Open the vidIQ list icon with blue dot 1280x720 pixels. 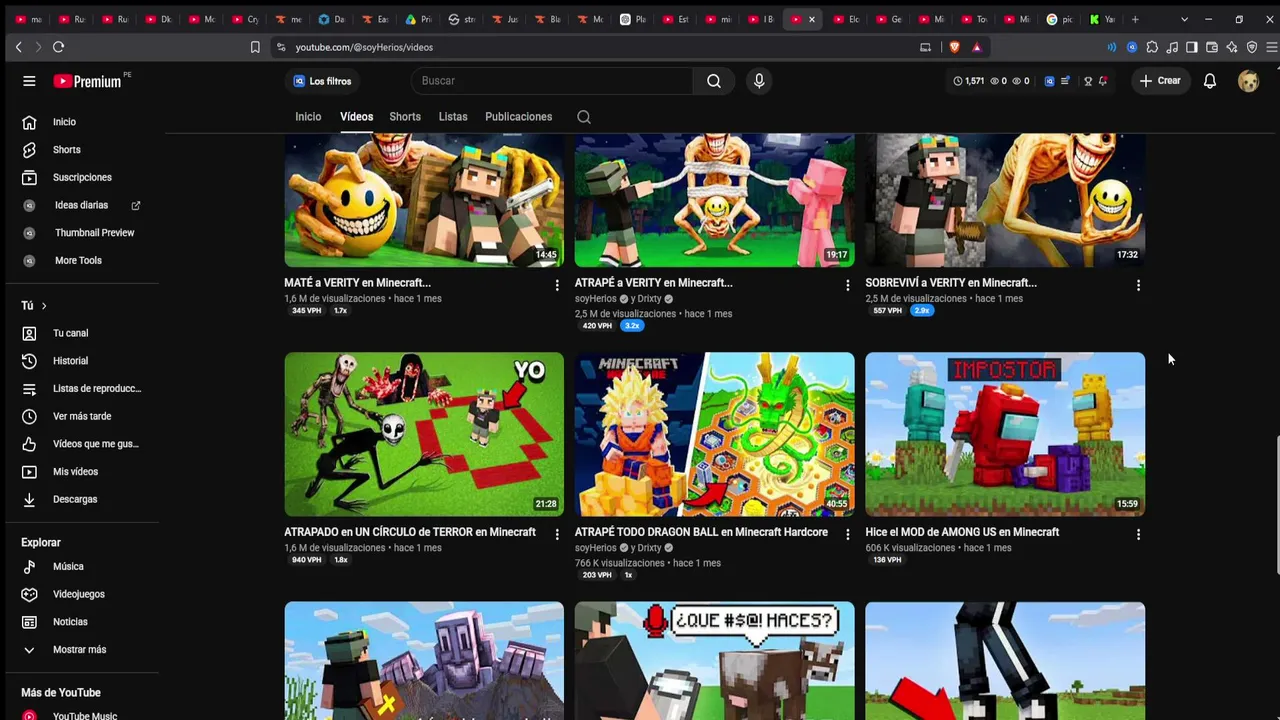[x=1066, y=81]
